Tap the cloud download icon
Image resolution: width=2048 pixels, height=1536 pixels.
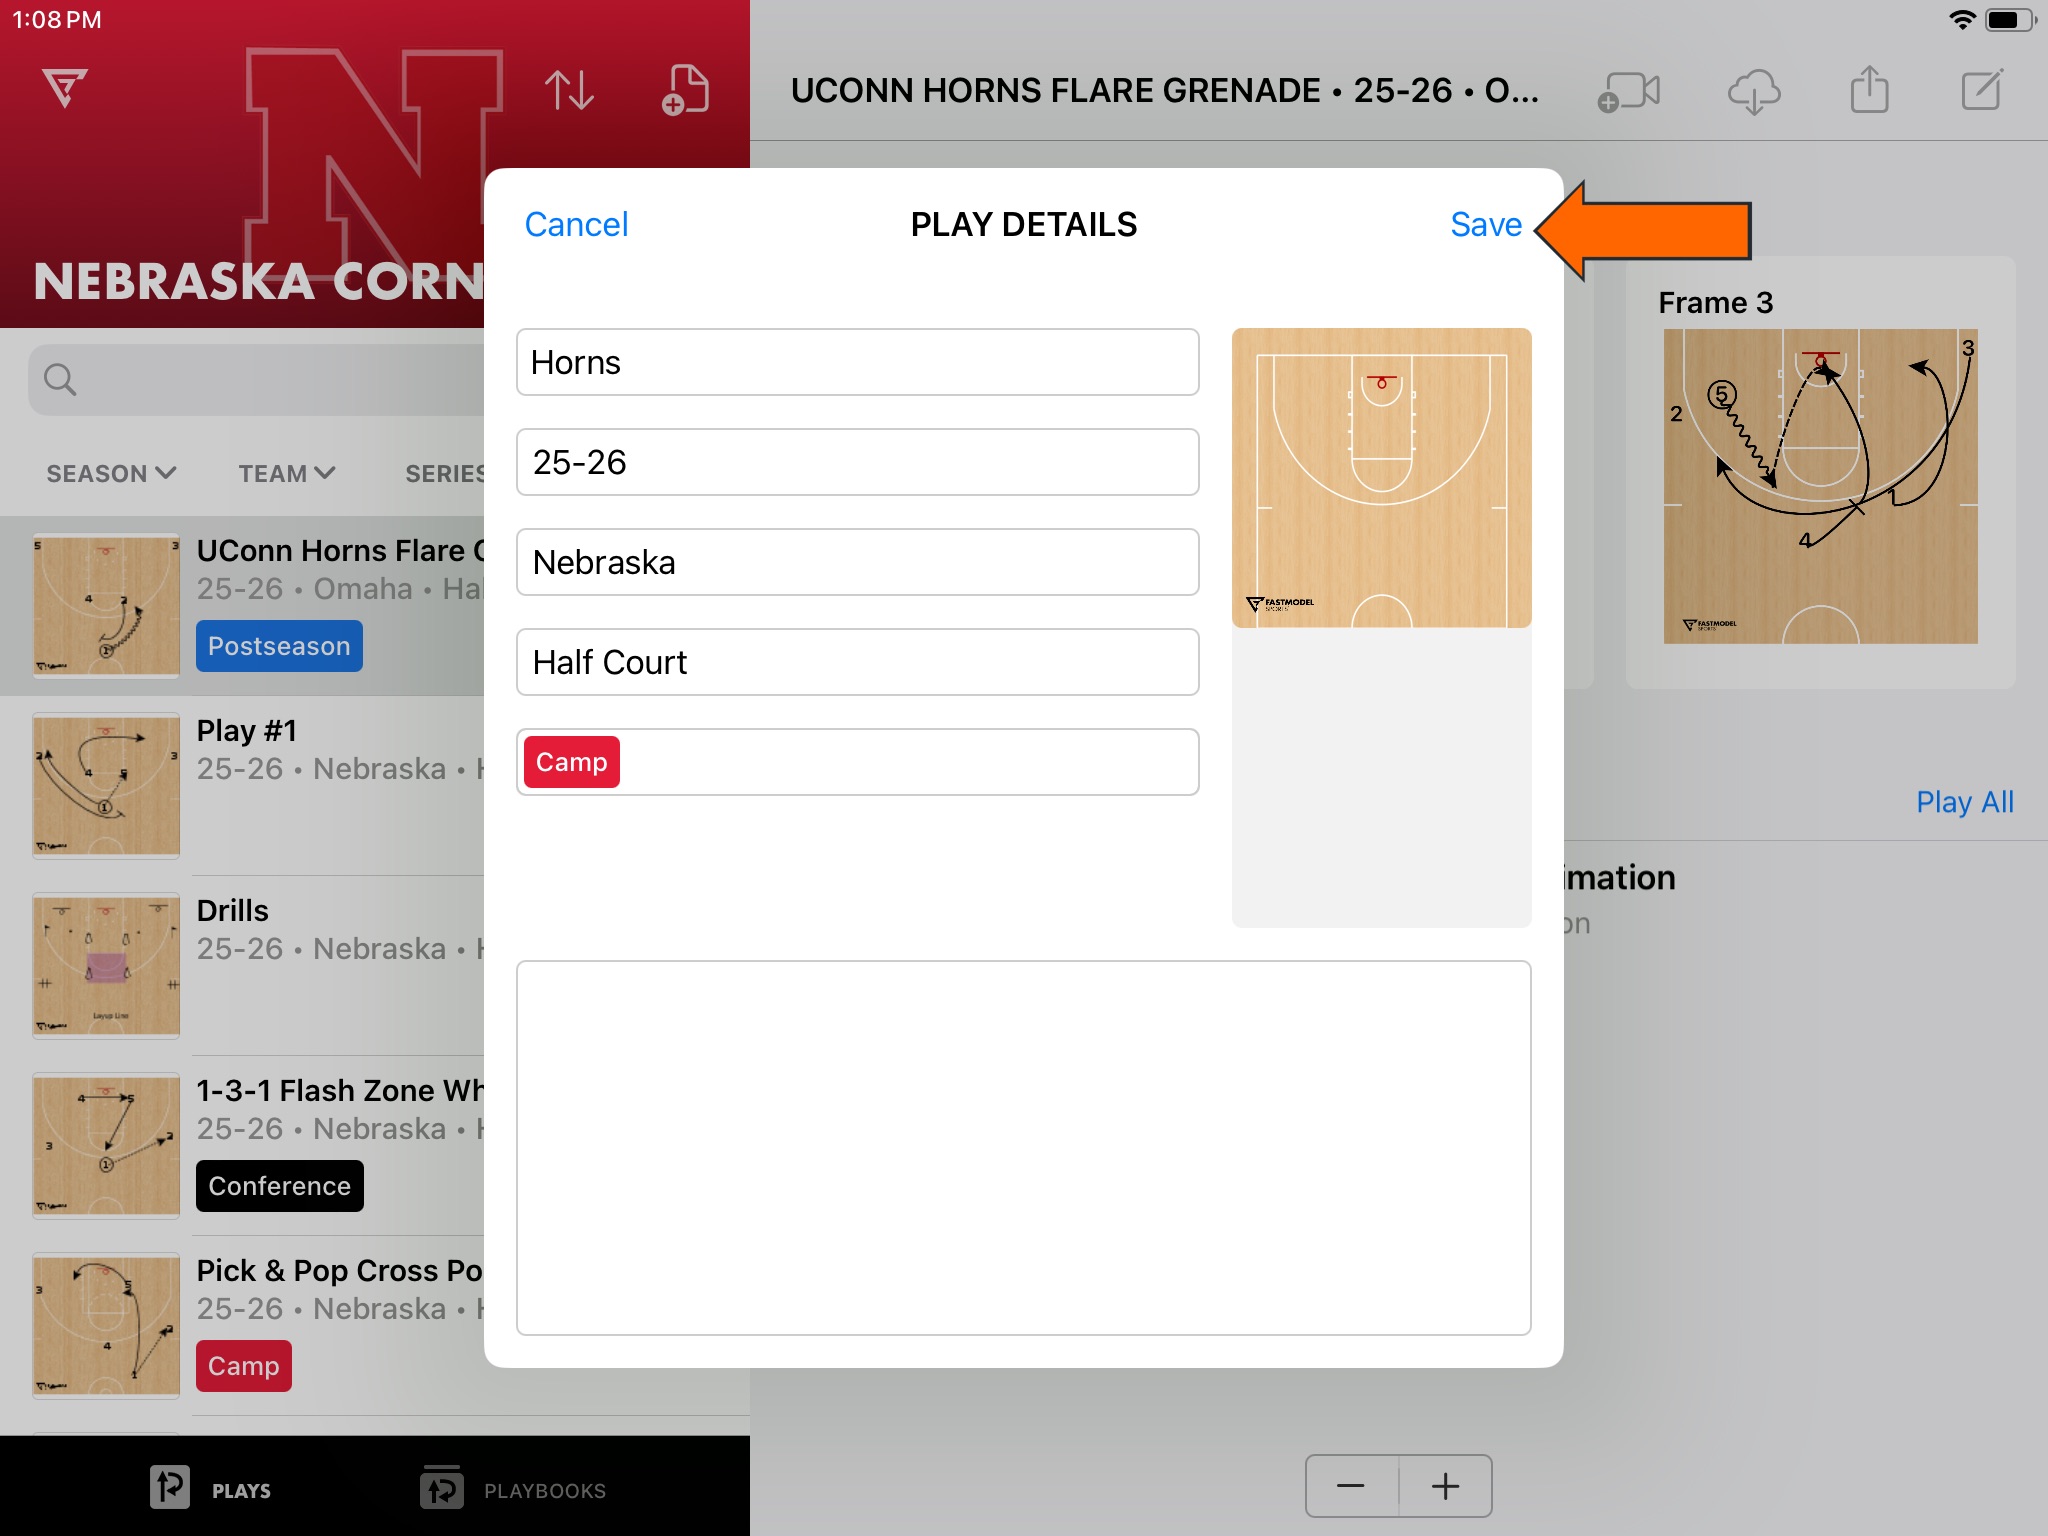coord(1754,92)
